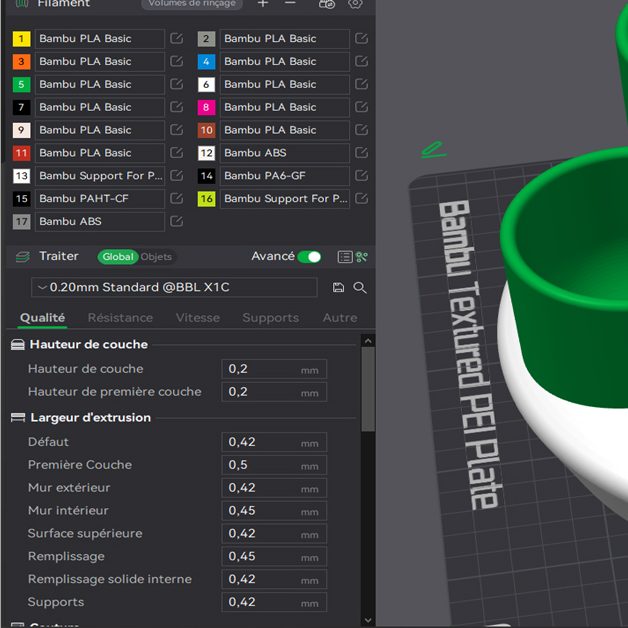Edit filament 10 preset icon
This screenshot has width=628, height=628.
pyautogui.click(x=361, y=130)
